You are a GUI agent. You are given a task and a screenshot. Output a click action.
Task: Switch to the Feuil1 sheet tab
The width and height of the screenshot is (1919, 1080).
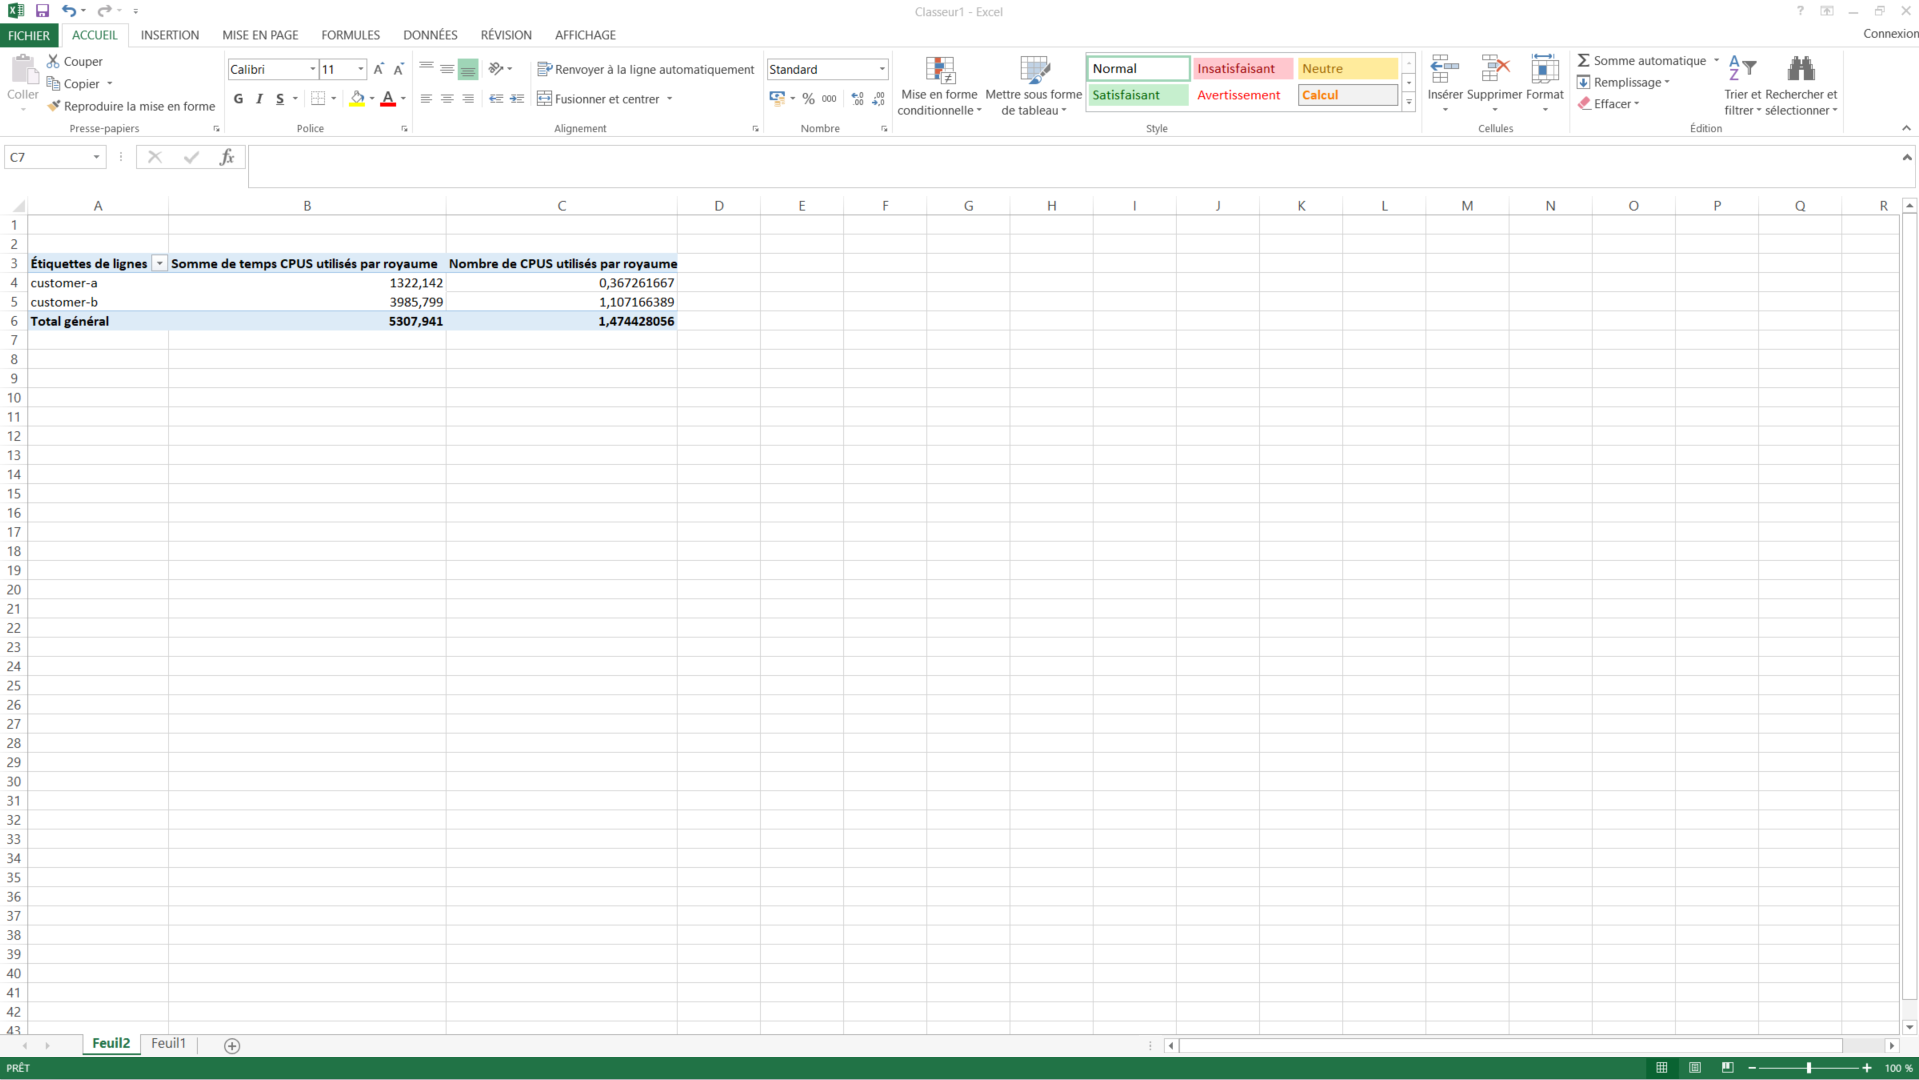click(168, 1043)
